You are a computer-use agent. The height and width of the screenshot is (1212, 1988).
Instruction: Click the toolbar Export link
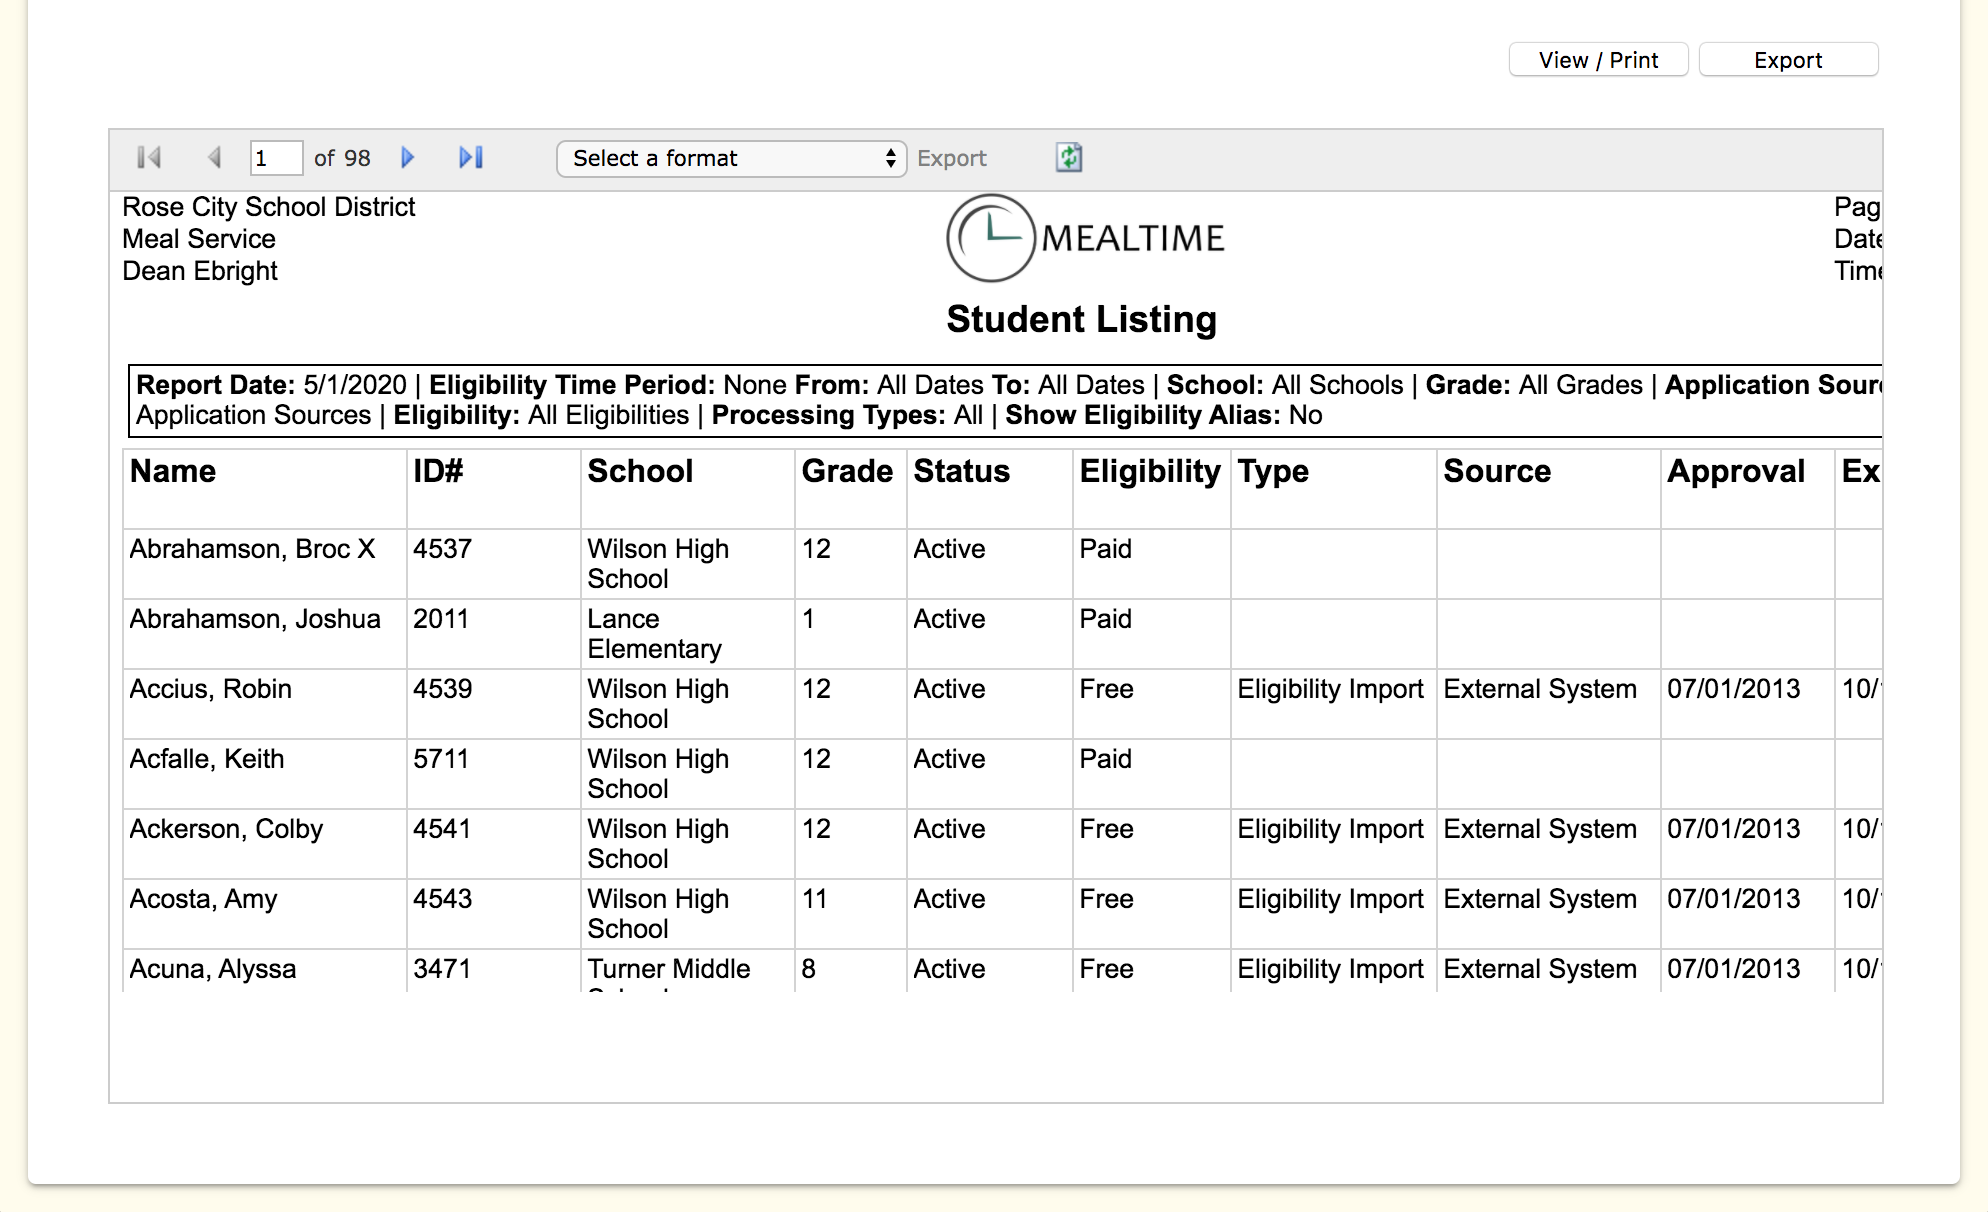[x=951, y=159]
